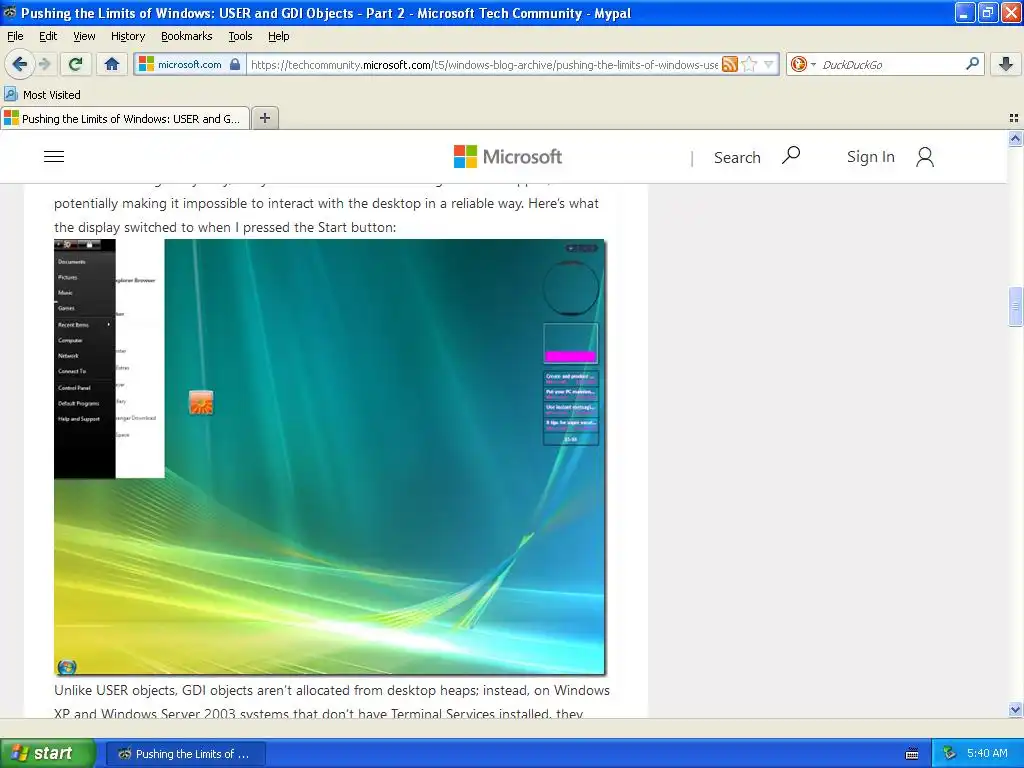This screenshot has height=768, width=1024.
Task: Subscribe via the RSS feed icon
Action: [730, 64]
